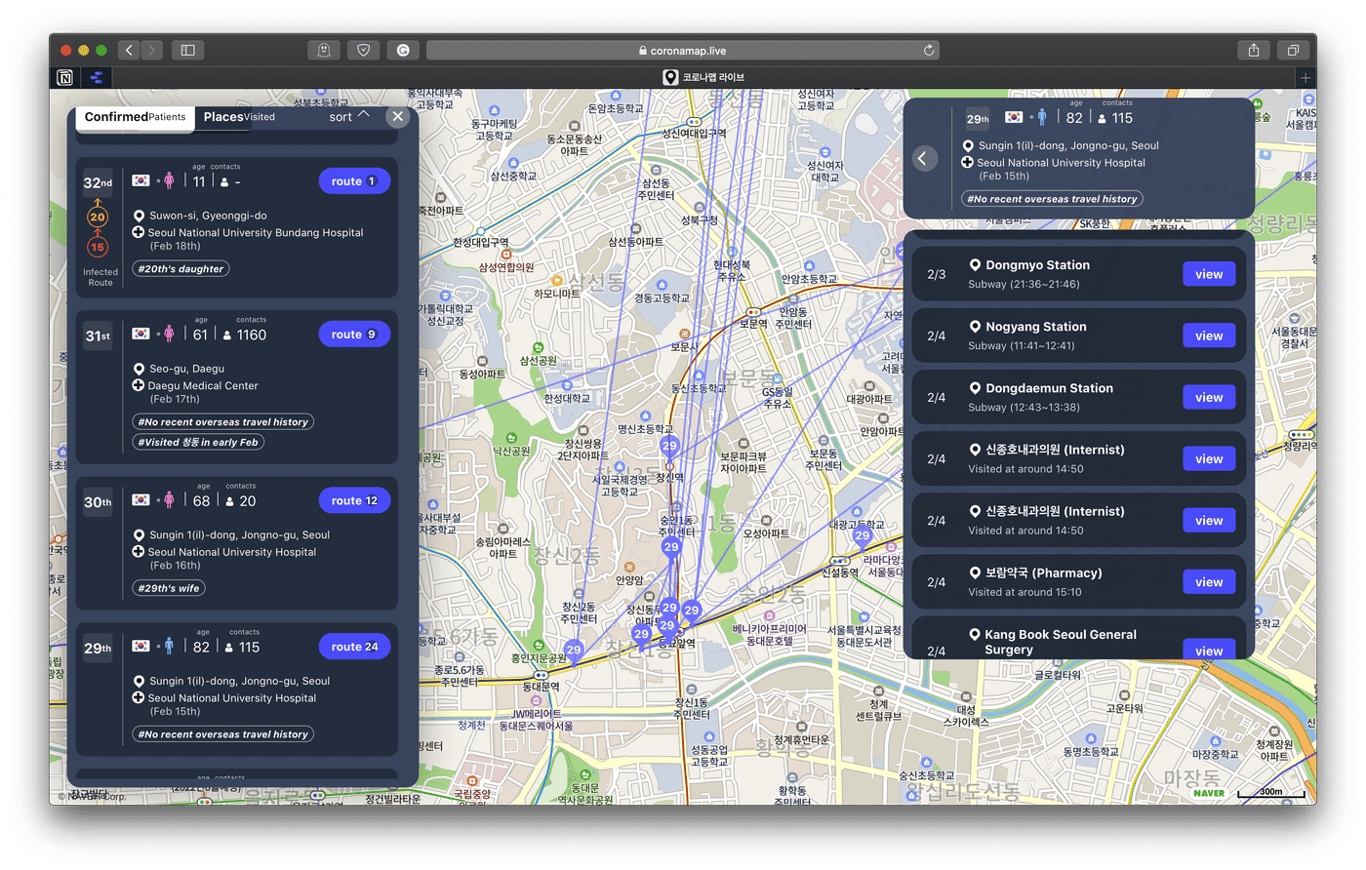Click the shield privacy extension icon
The image size is (1366, 870).
point(363,50)
